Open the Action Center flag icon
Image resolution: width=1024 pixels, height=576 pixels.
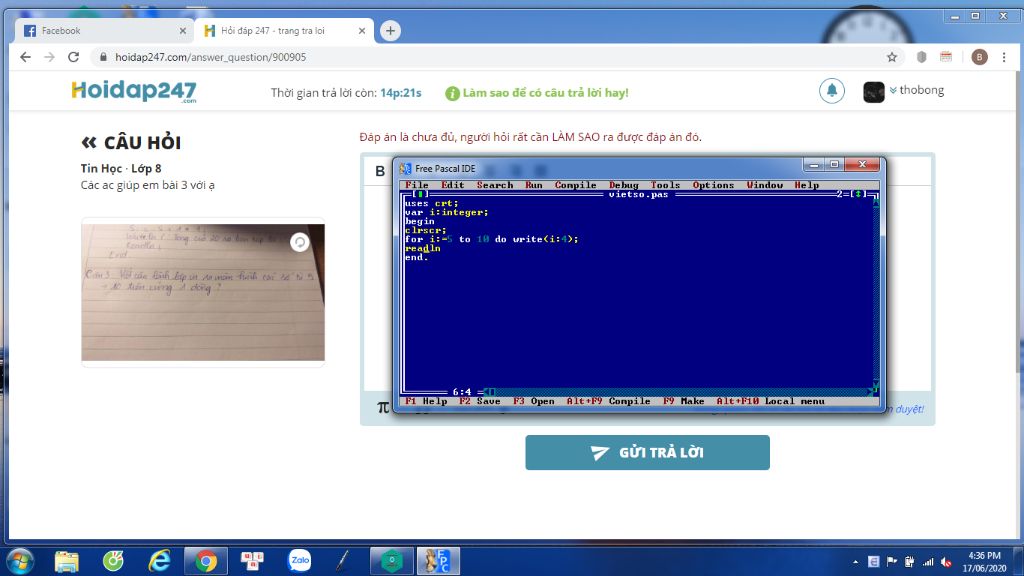[x=891, y=562]
